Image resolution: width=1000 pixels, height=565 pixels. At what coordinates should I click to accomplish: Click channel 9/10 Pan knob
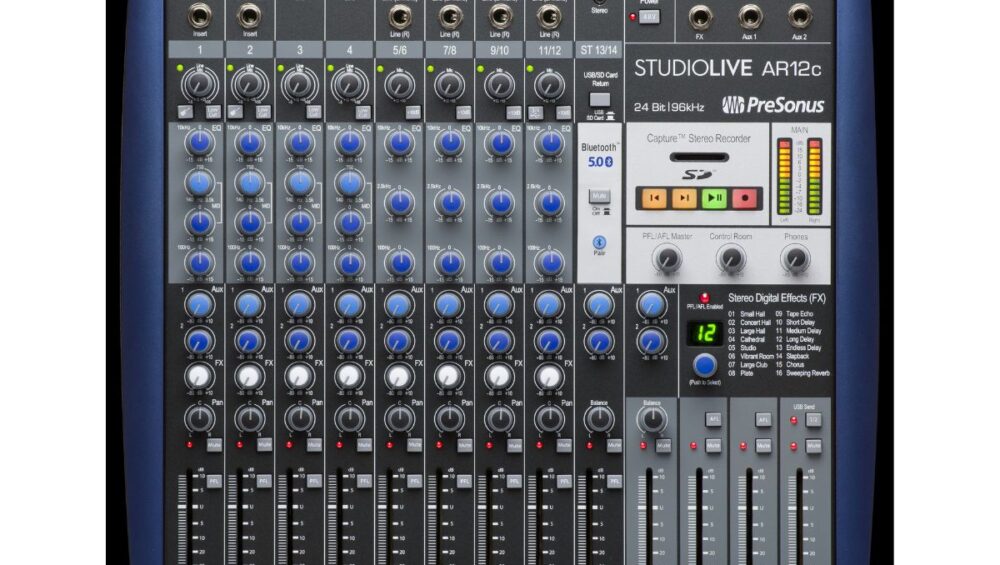[499, 419]
